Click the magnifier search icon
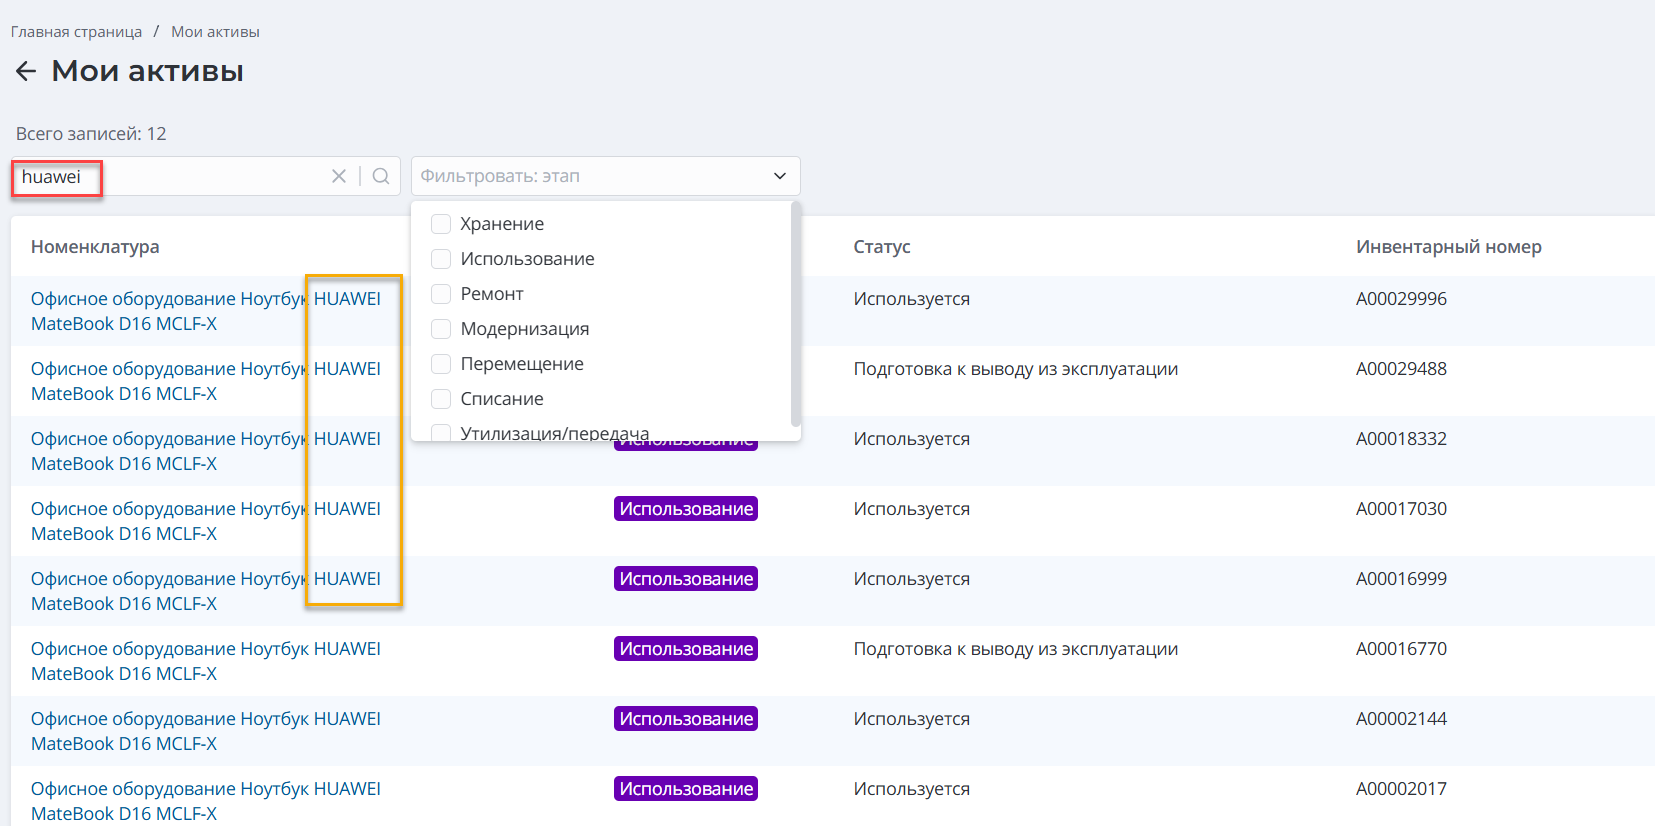The image size is (1655, 826). [x=381, y=176]
